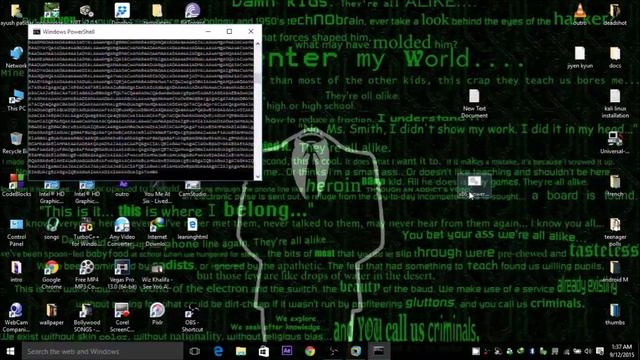The image size is (640, 360).
Task: Launch Any Video Converter shortcut
Action: [122, 232]
